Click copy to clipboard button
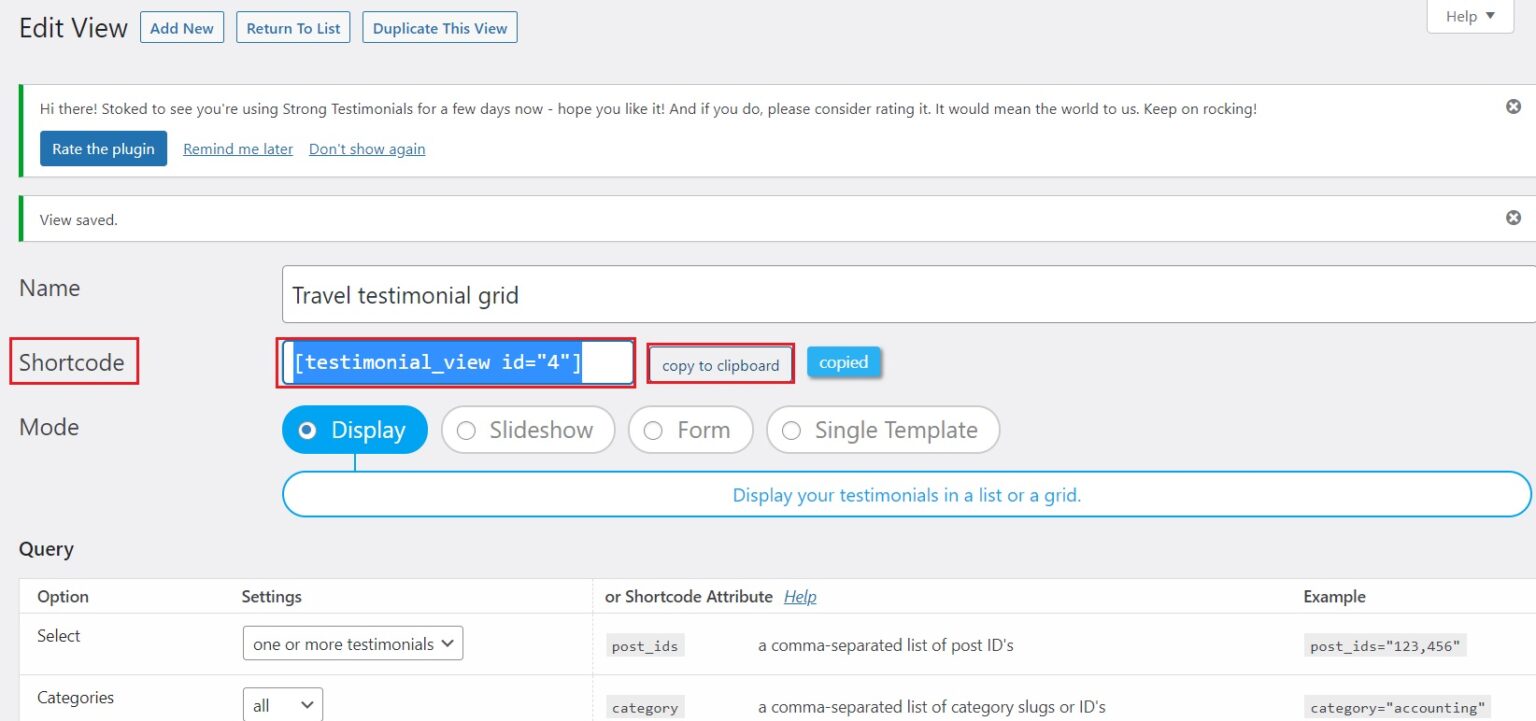1536x721 pixels. (720, 365)
